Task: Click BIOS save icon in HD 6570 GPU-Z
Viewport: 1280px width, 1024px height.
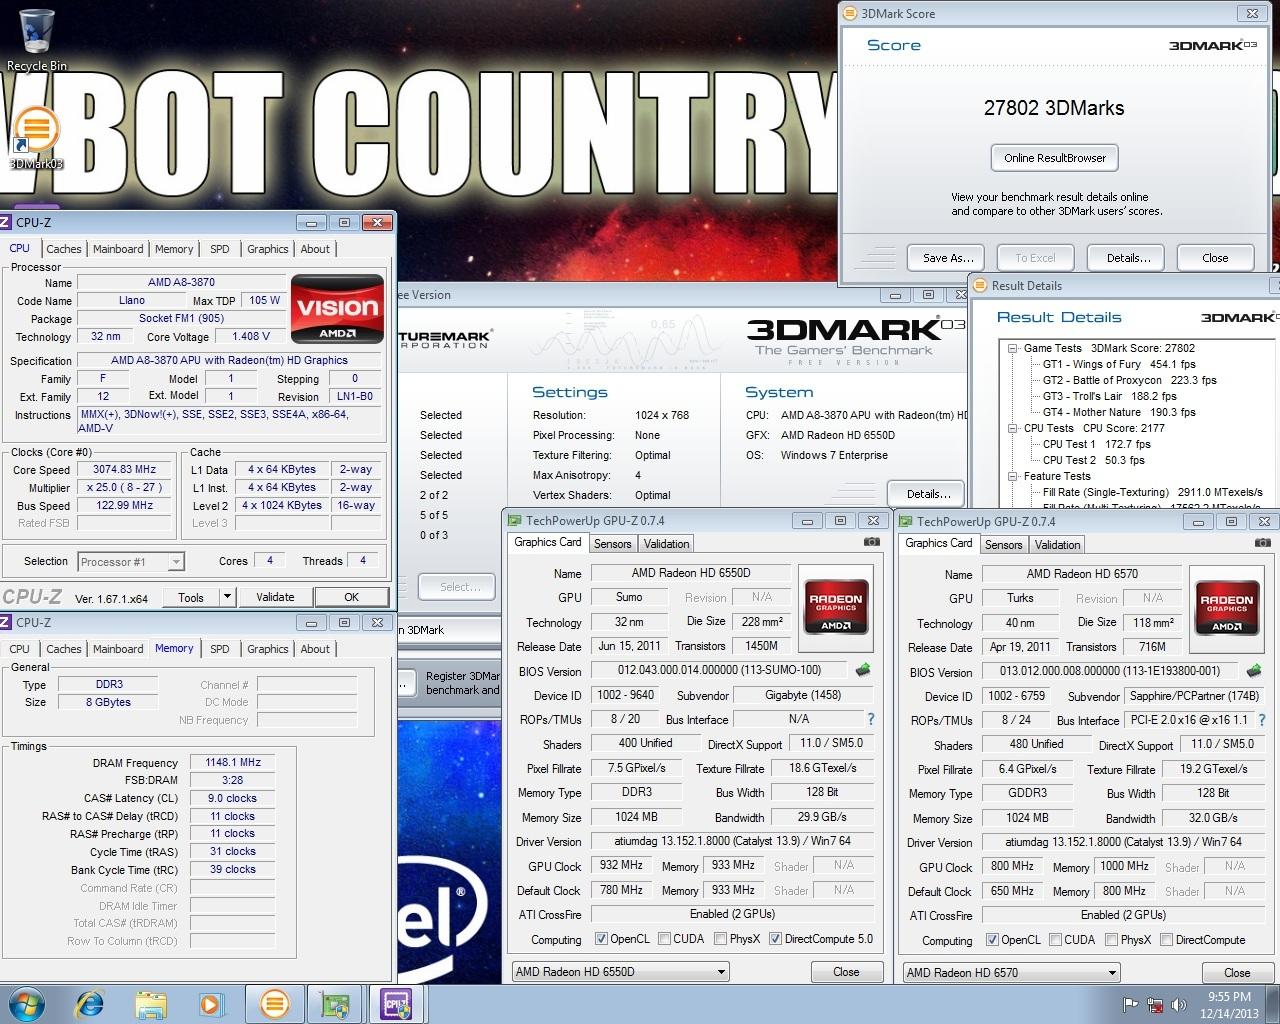Action: coord(1253,671)
